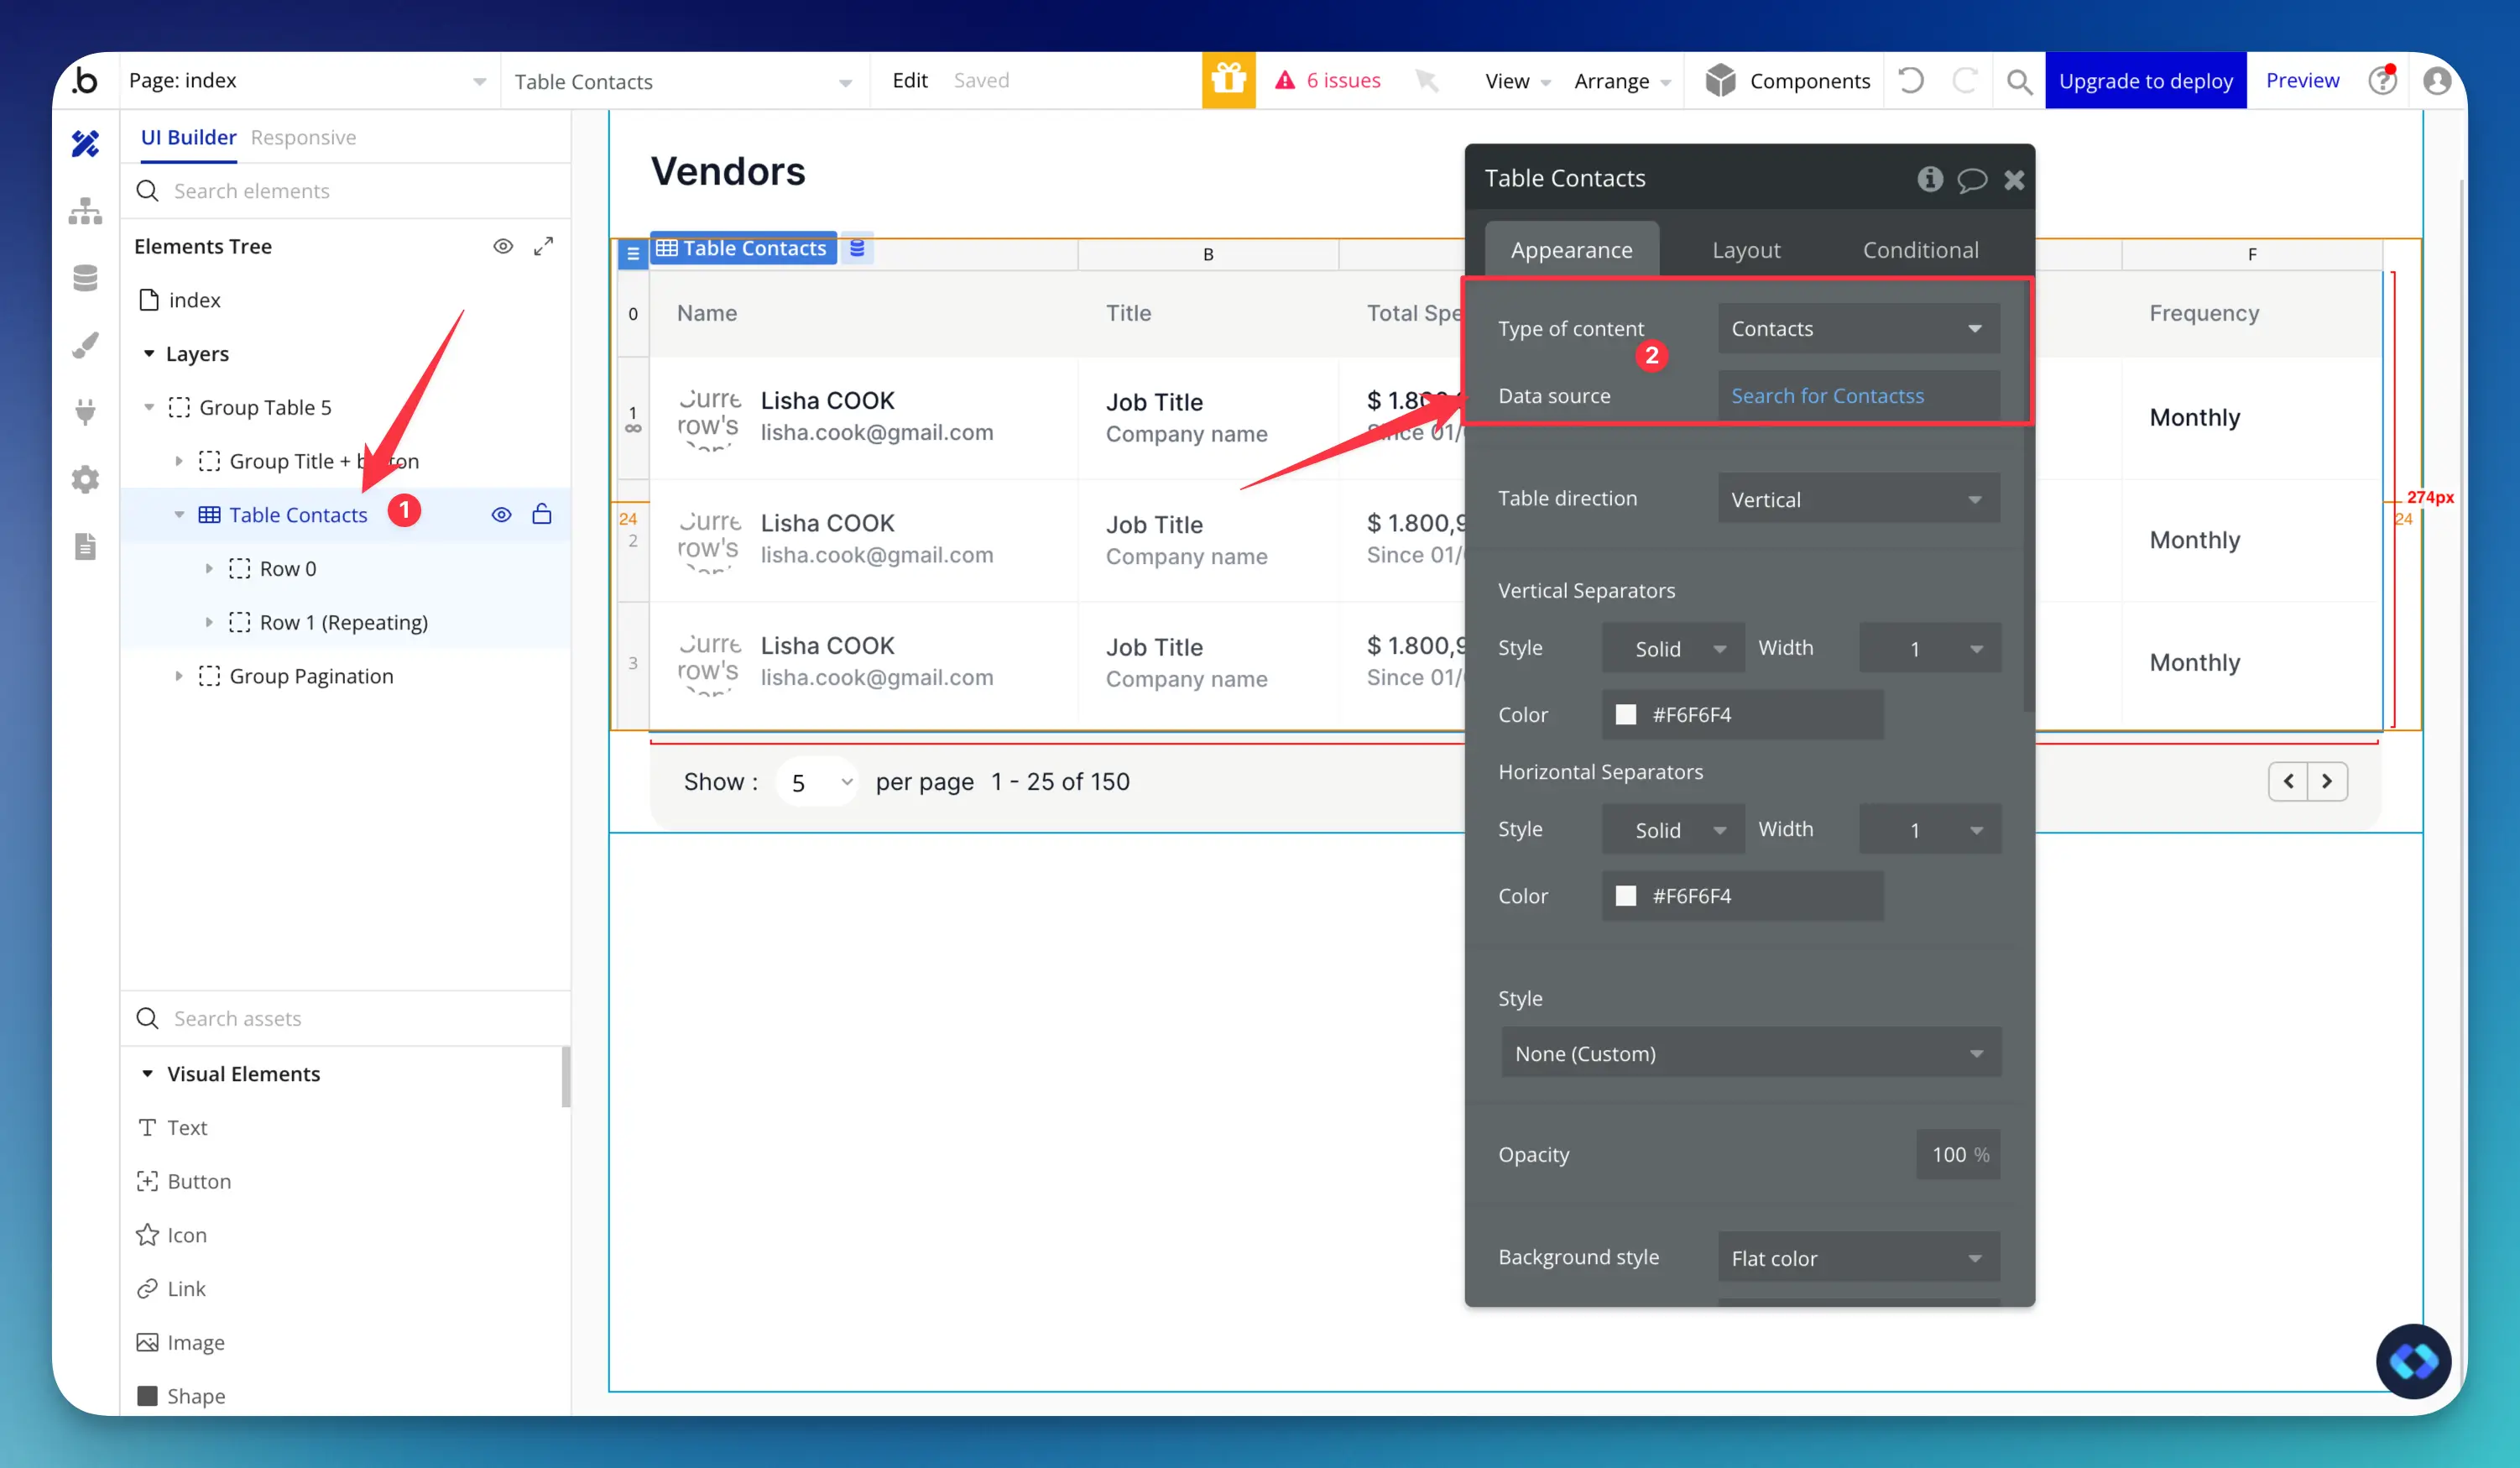Open the Page index dropdown

point(307,81)
